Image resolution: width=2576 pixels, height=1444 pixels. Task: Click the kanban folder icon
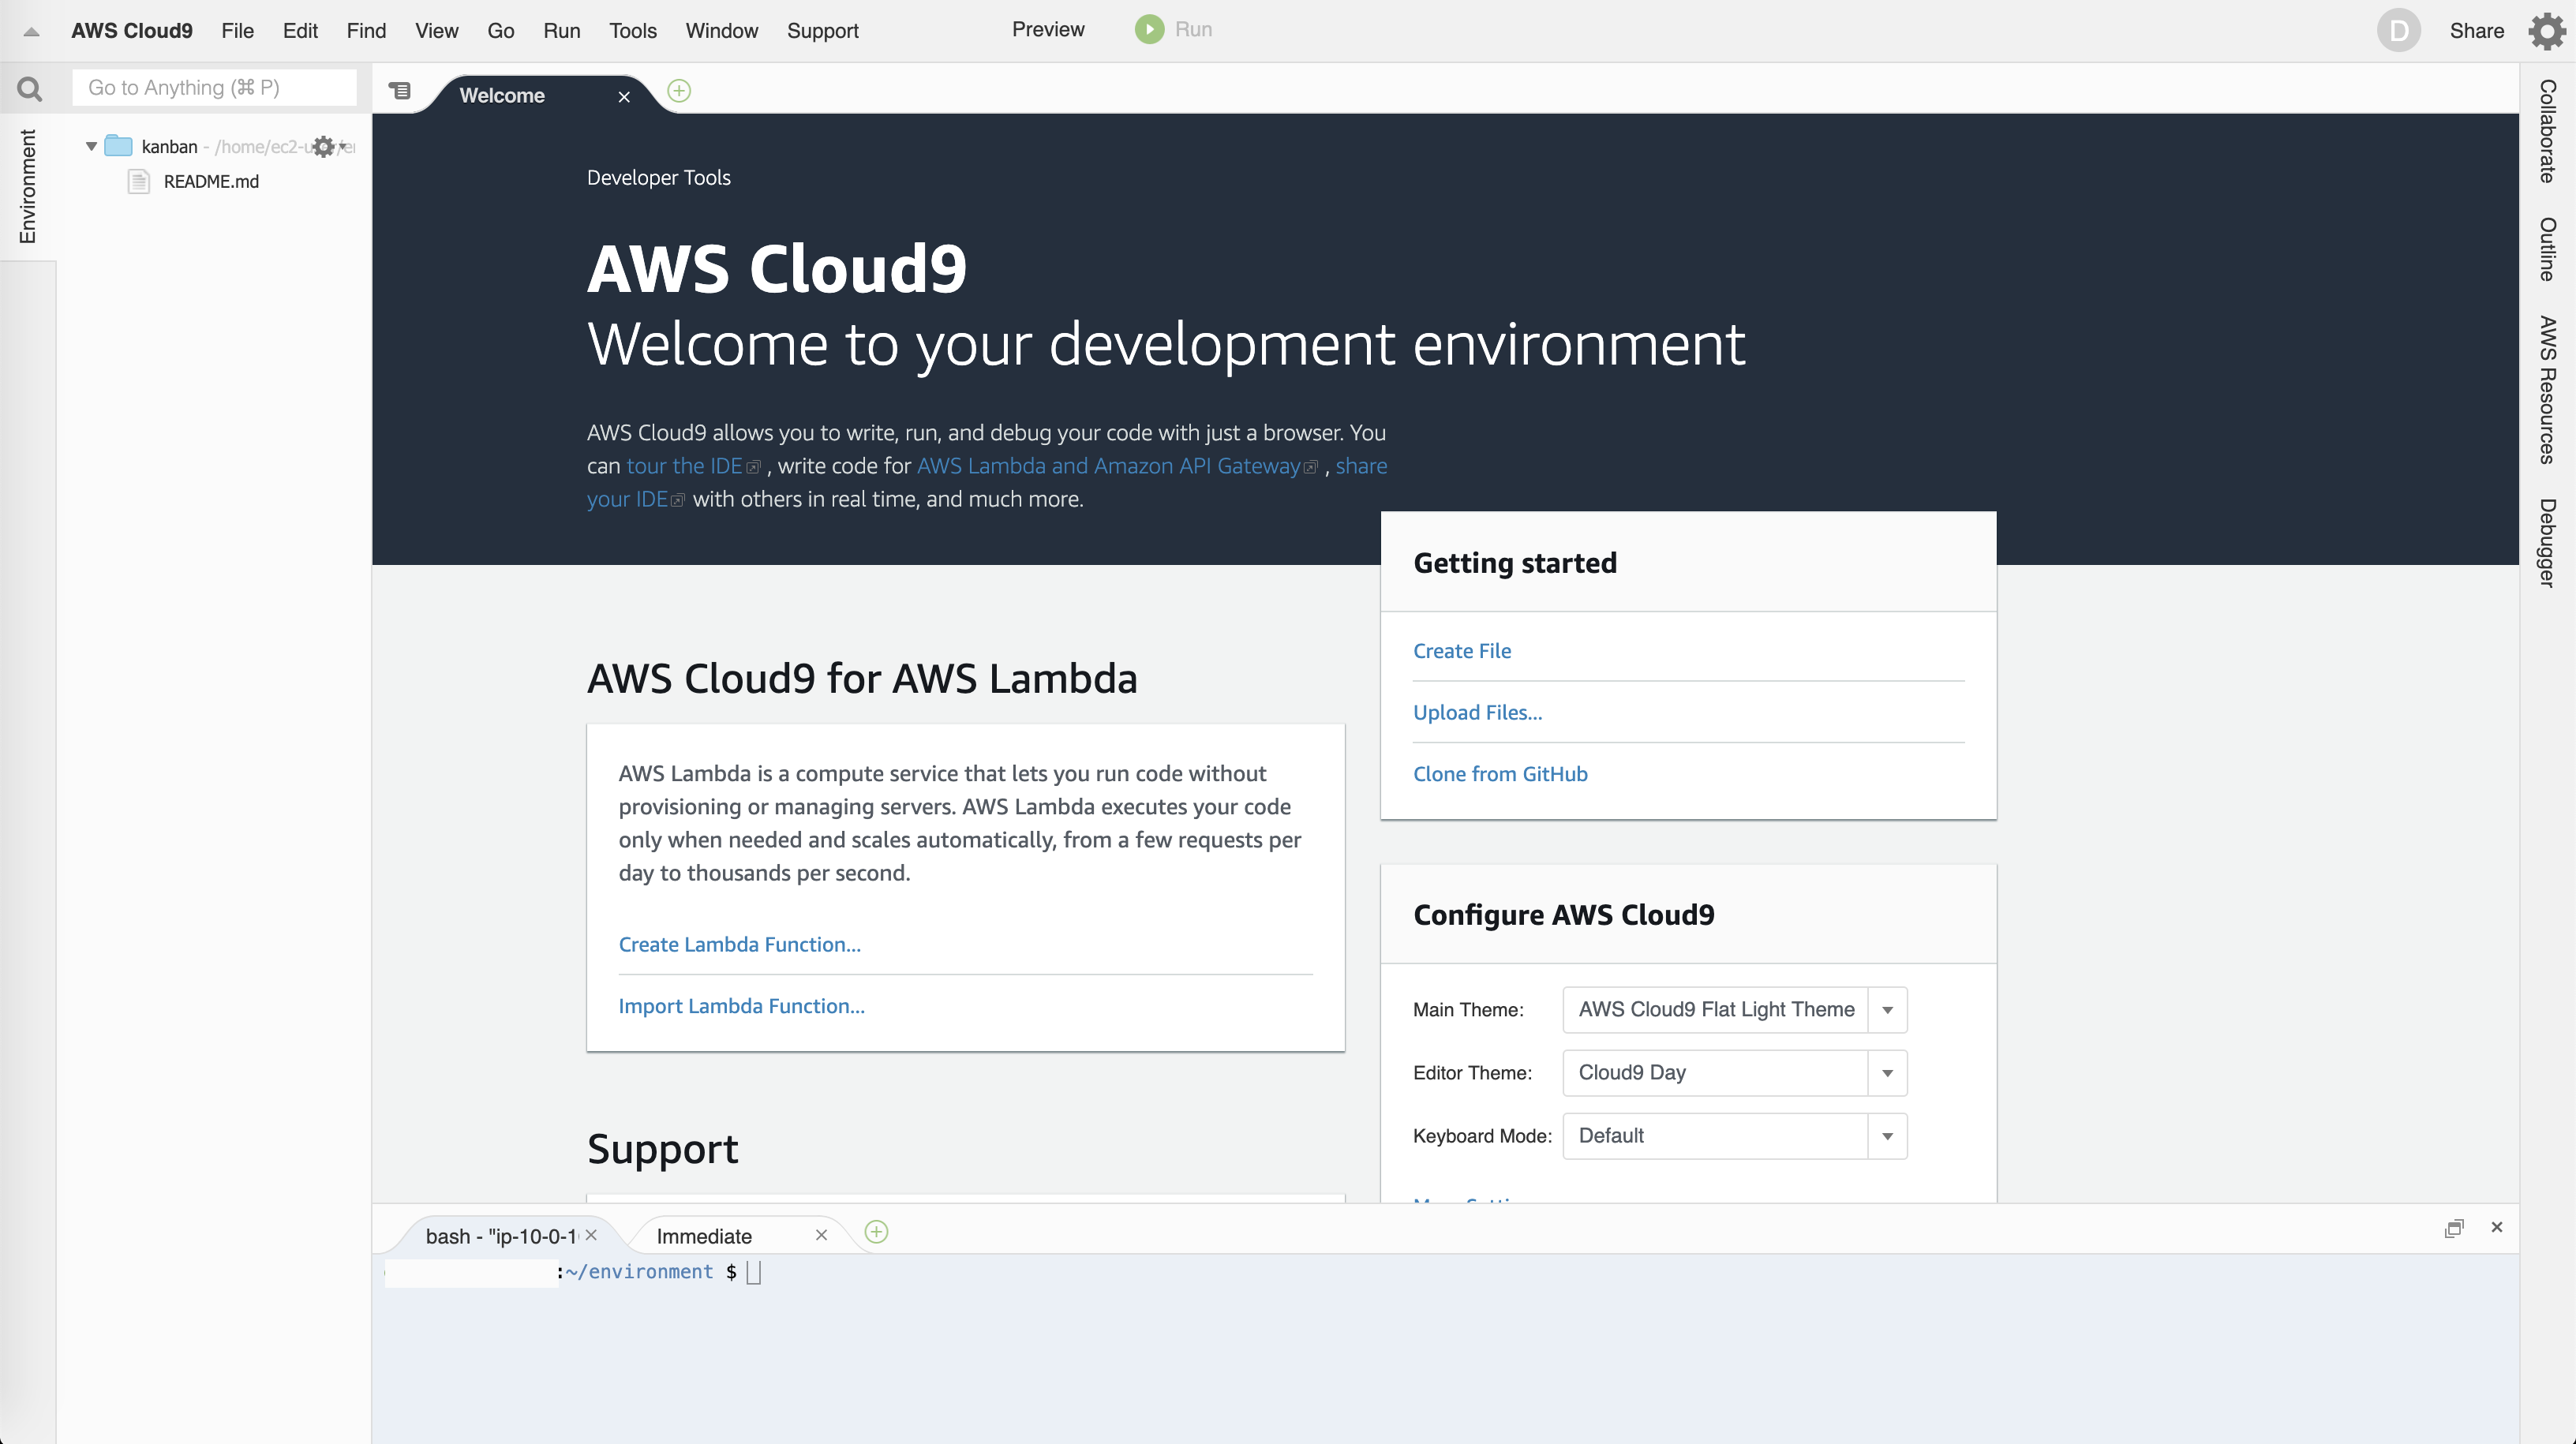click(x=119, y=146)
